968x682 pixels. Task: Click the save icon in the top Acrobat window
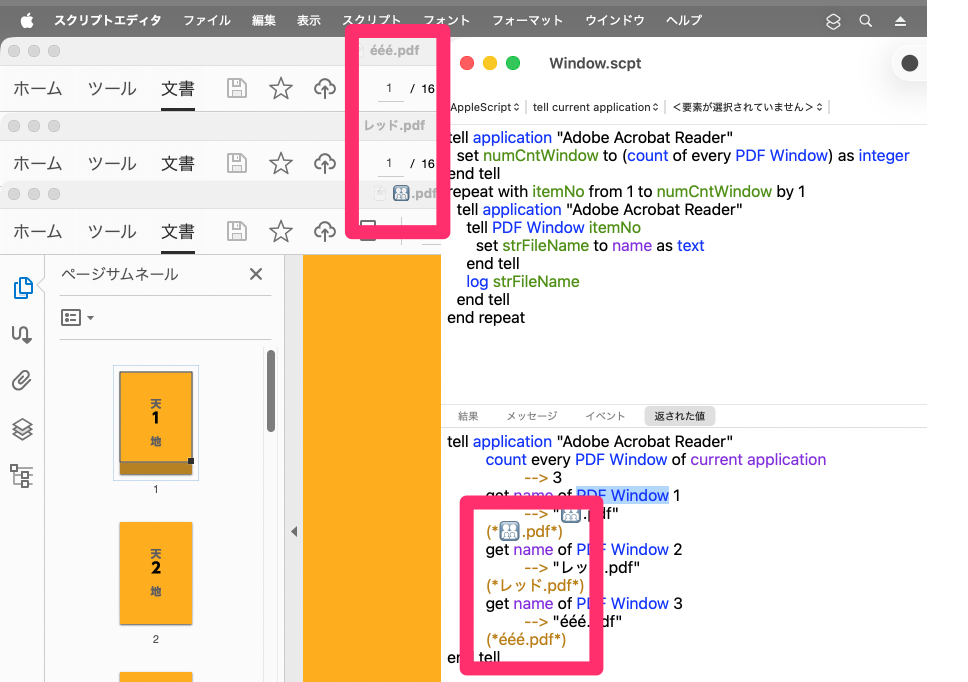click(237, 89)
